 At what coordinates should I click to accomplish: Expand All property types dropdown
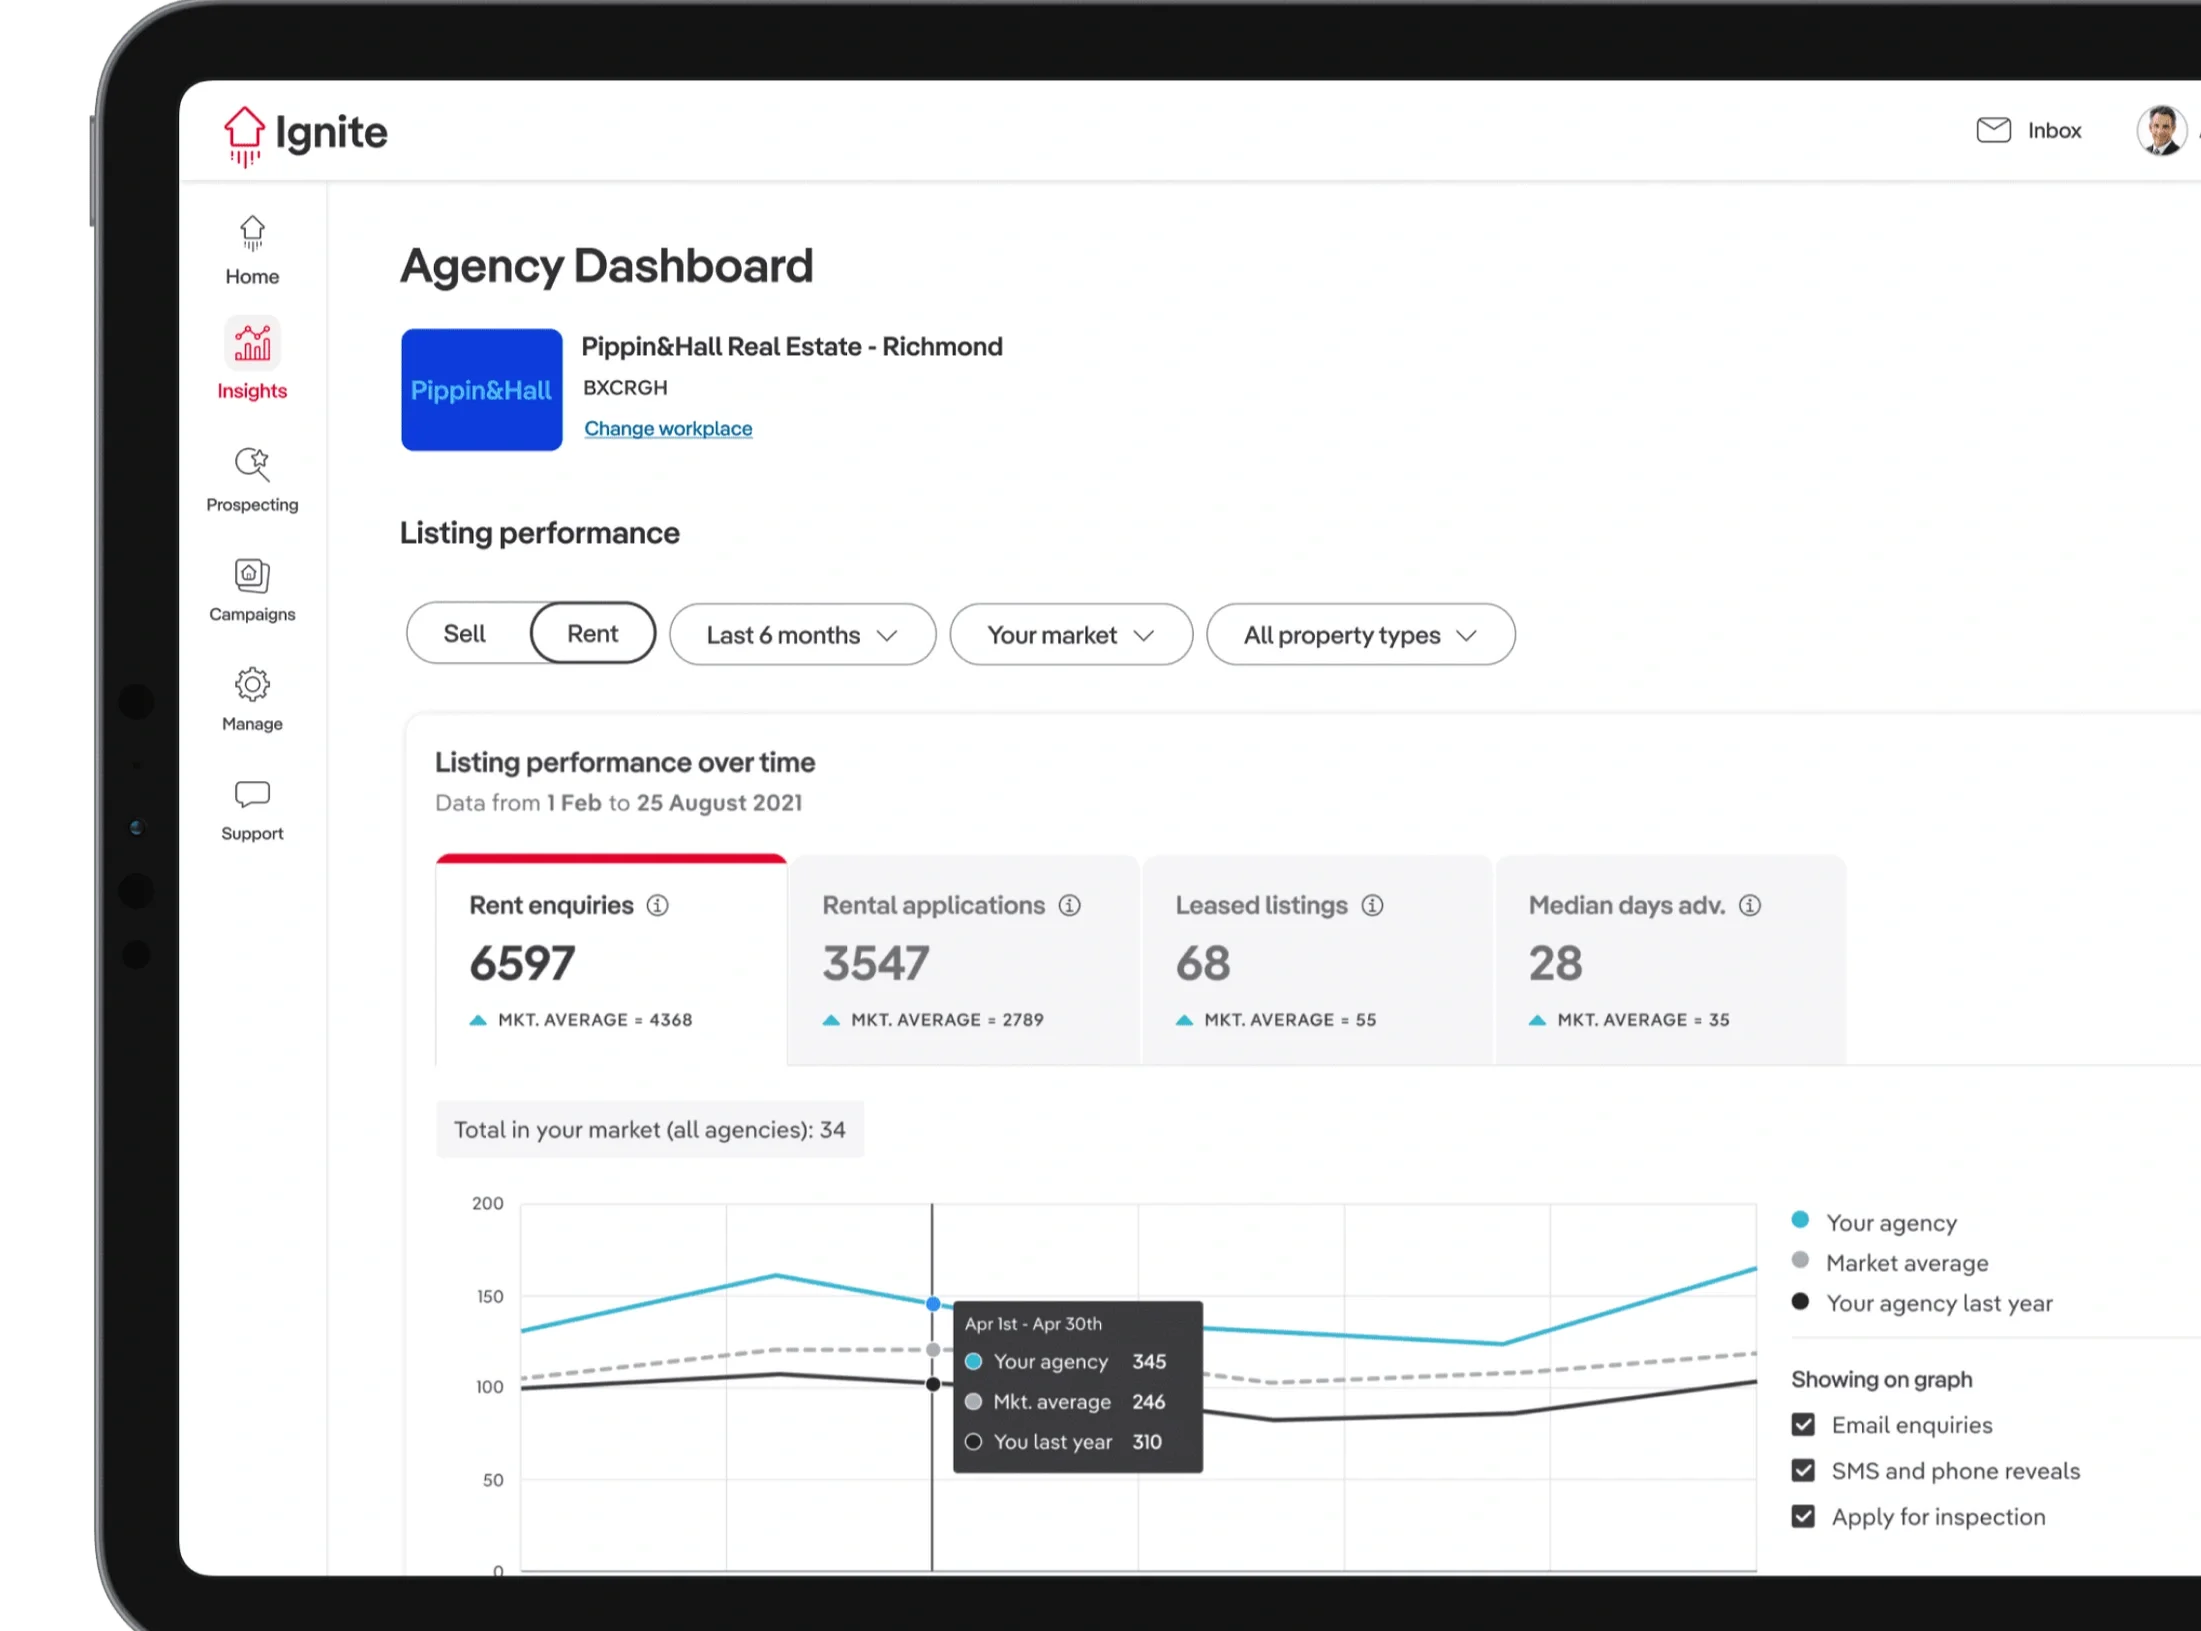[1360, 635]
